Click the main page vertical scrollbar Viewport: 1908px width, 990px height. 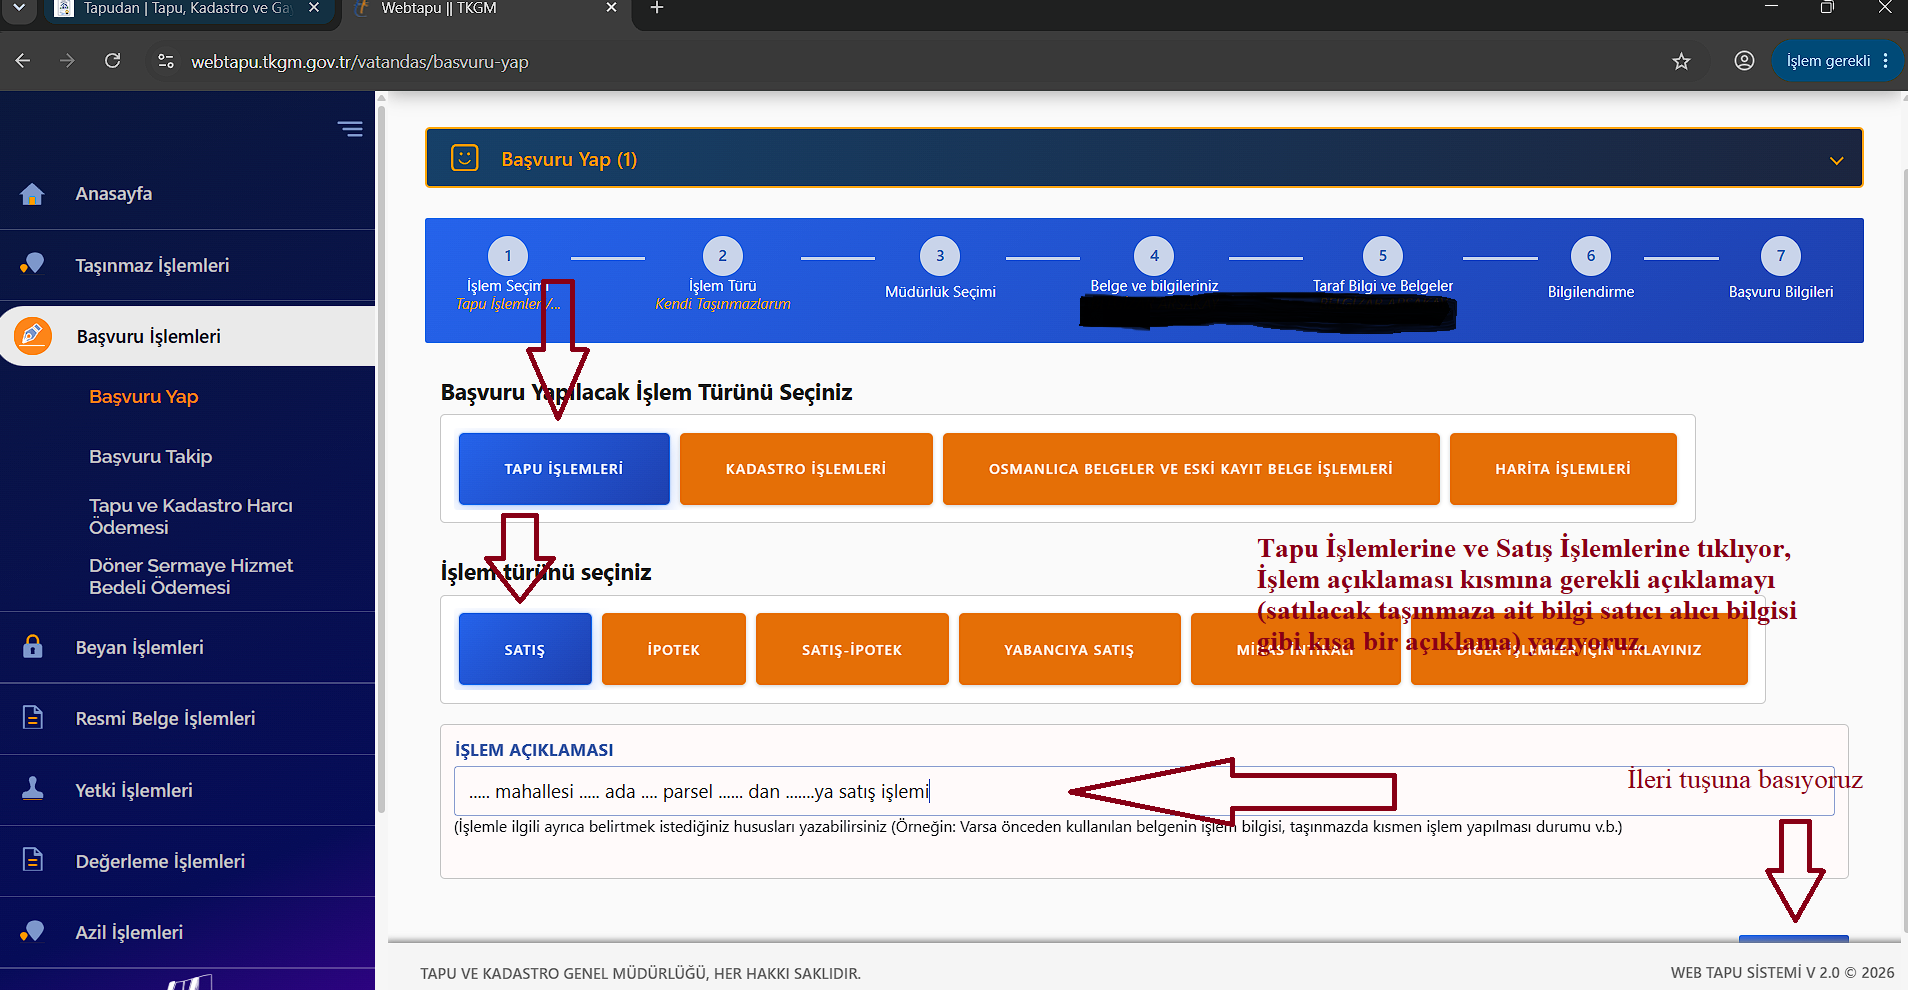point(1904,550)
